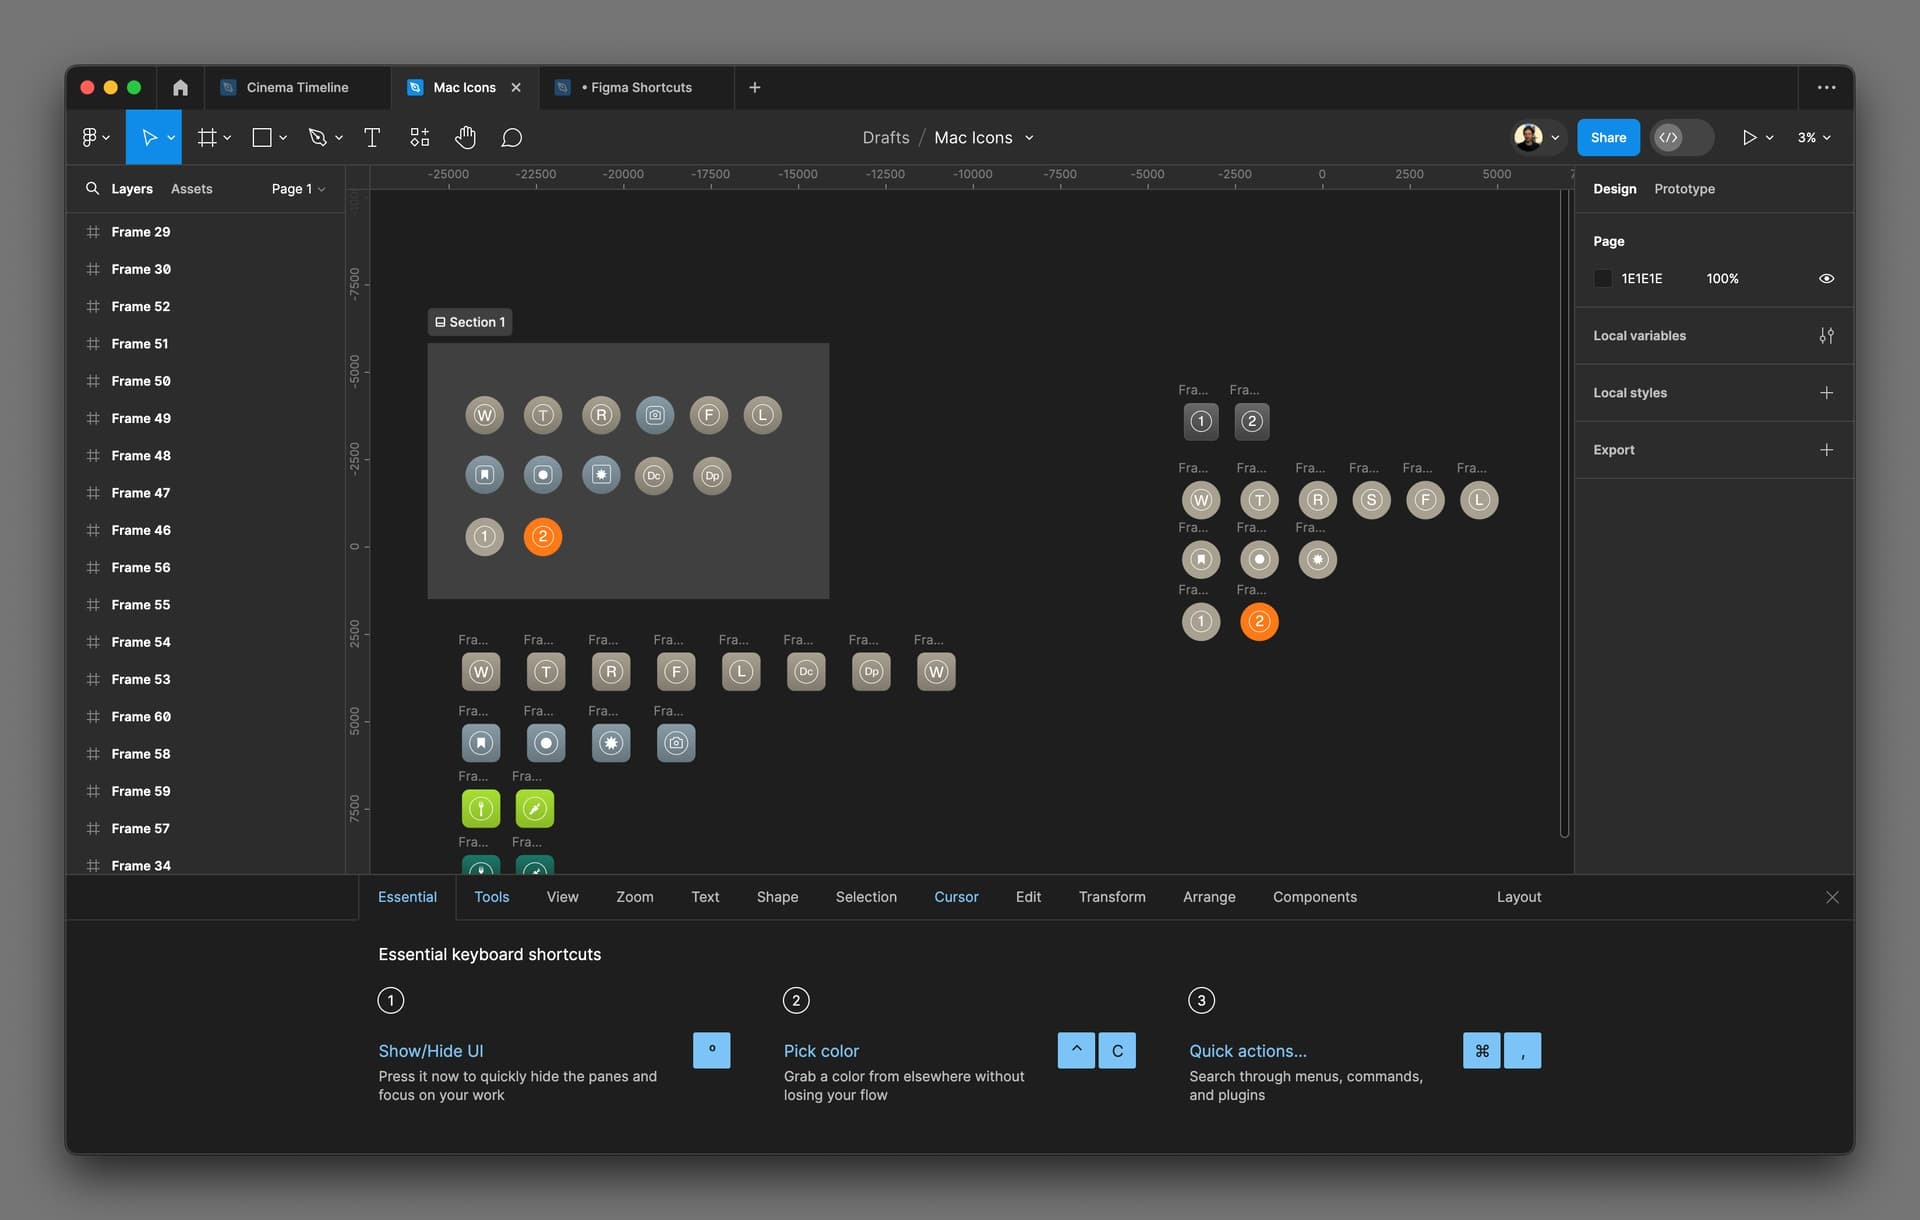Select the Pen tool

click(318, 137)
